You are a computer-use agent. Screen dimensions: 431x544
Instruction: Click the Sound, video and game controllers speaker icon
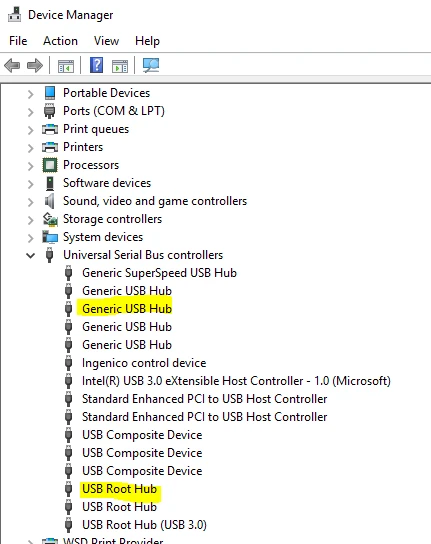tap(50, 201)
